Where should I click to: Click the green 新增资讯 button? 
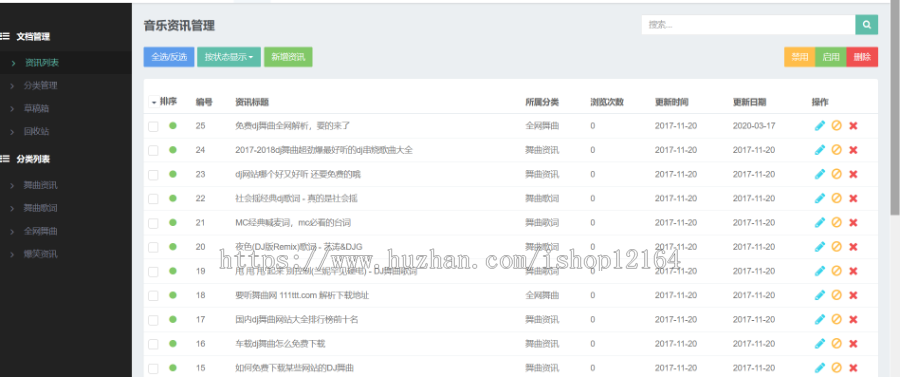tap(288, 57)
